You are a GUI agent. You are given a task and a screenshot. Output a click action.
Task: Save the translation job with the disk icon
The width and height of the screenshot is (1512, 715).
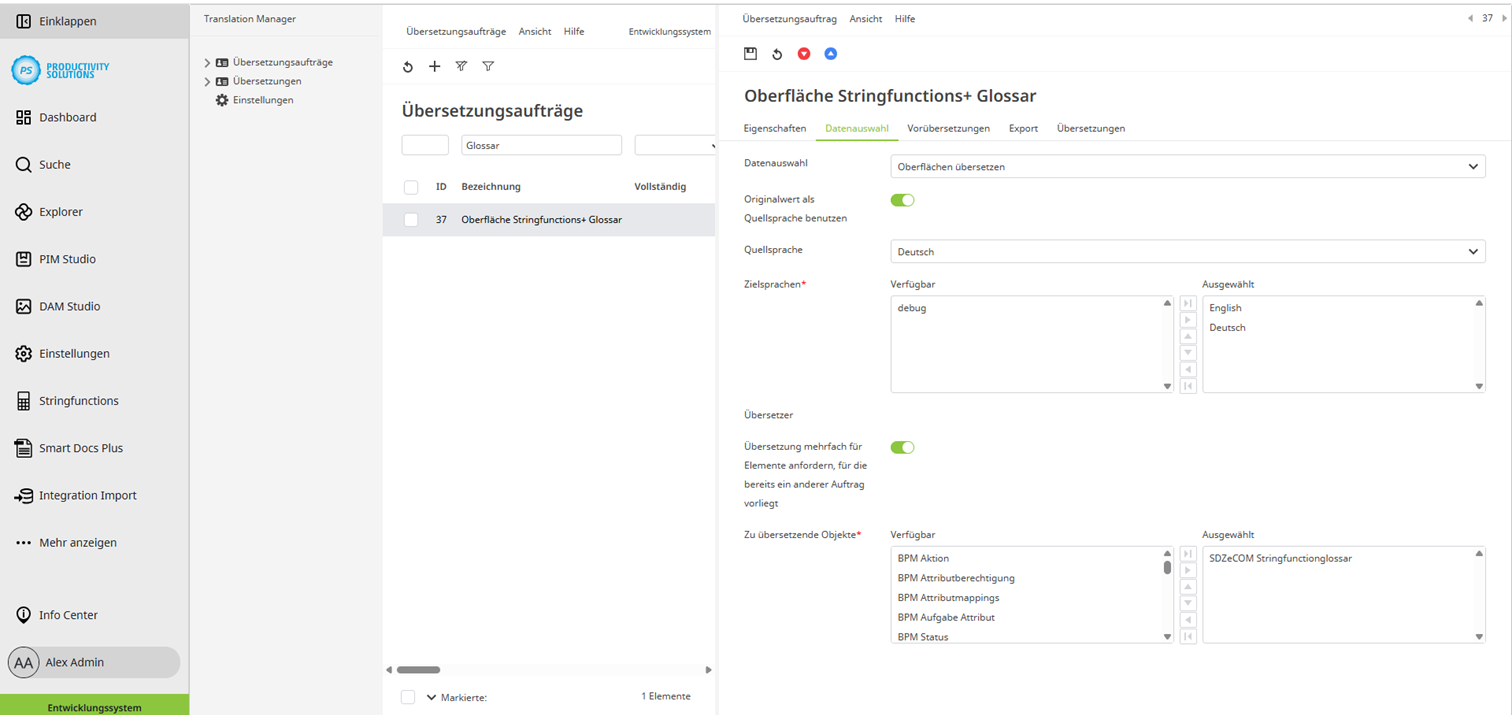point(750,54)
